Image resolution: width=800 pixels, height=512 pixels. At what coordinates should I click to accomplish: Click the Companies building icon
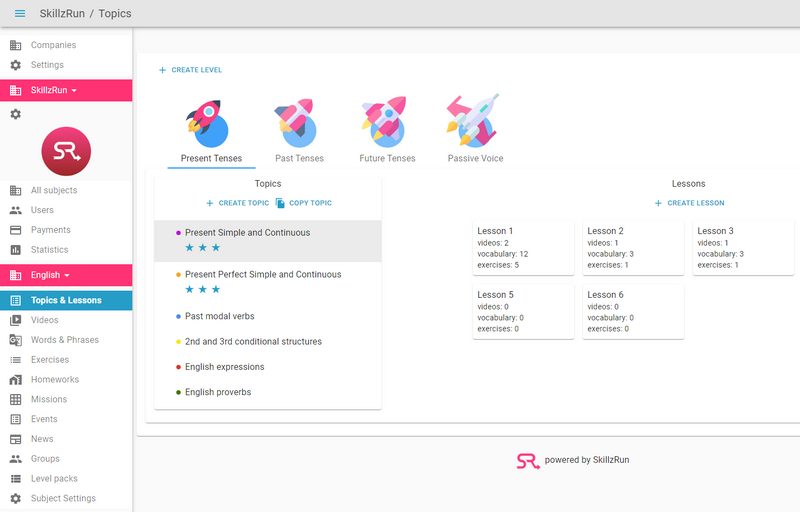[16, 45]
